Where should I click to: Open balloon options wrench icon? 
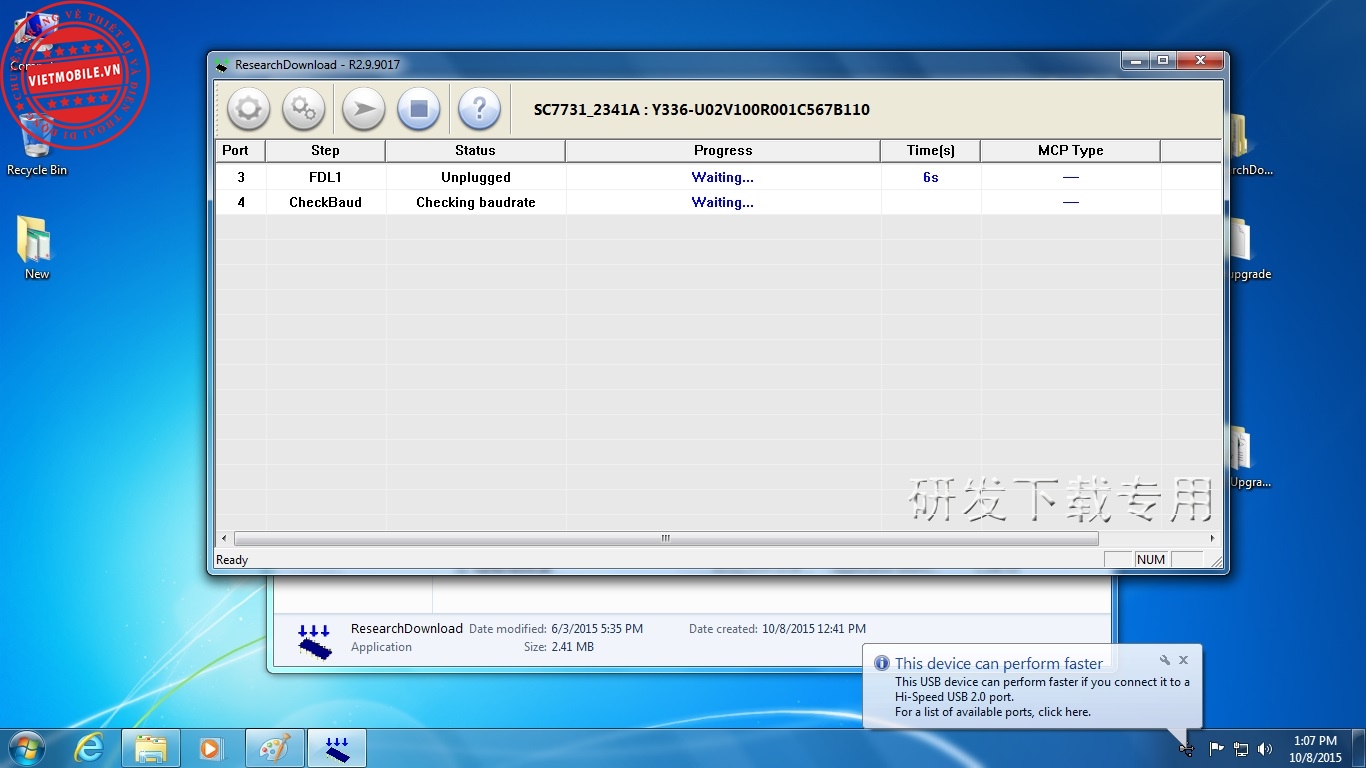click(x=1165, y=660)
